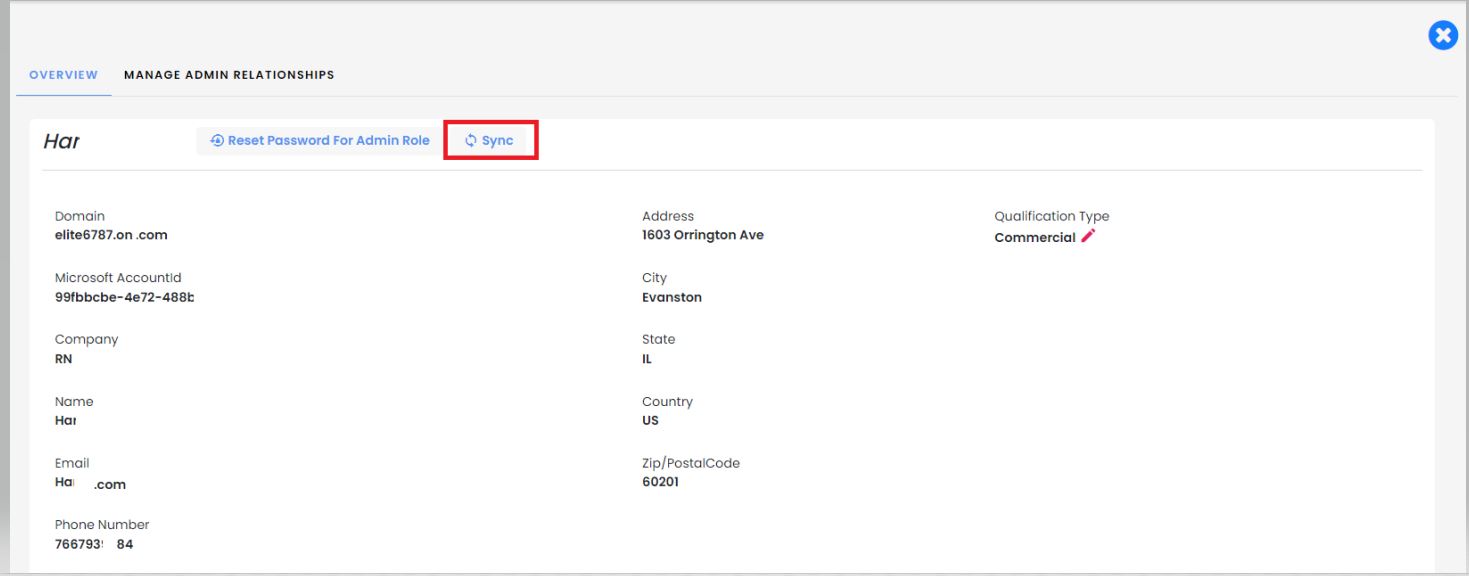Select the email value ending in .com
The width and height of the screenshot is (1469, 576).
coord(90,483)
